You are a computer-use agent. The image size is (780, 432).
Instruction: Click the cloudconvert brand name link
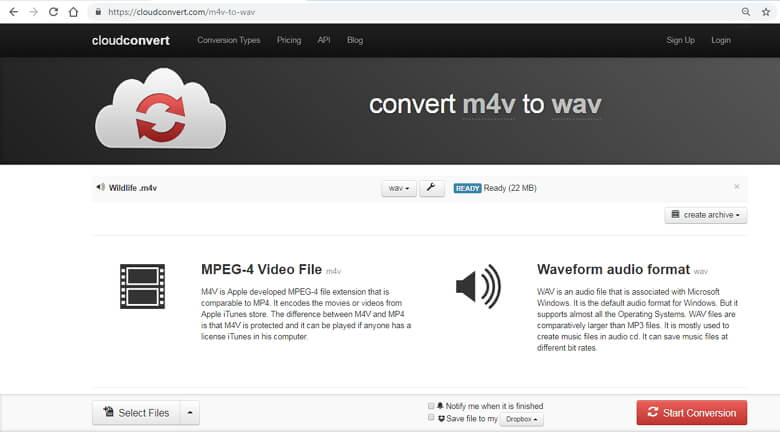130,40
